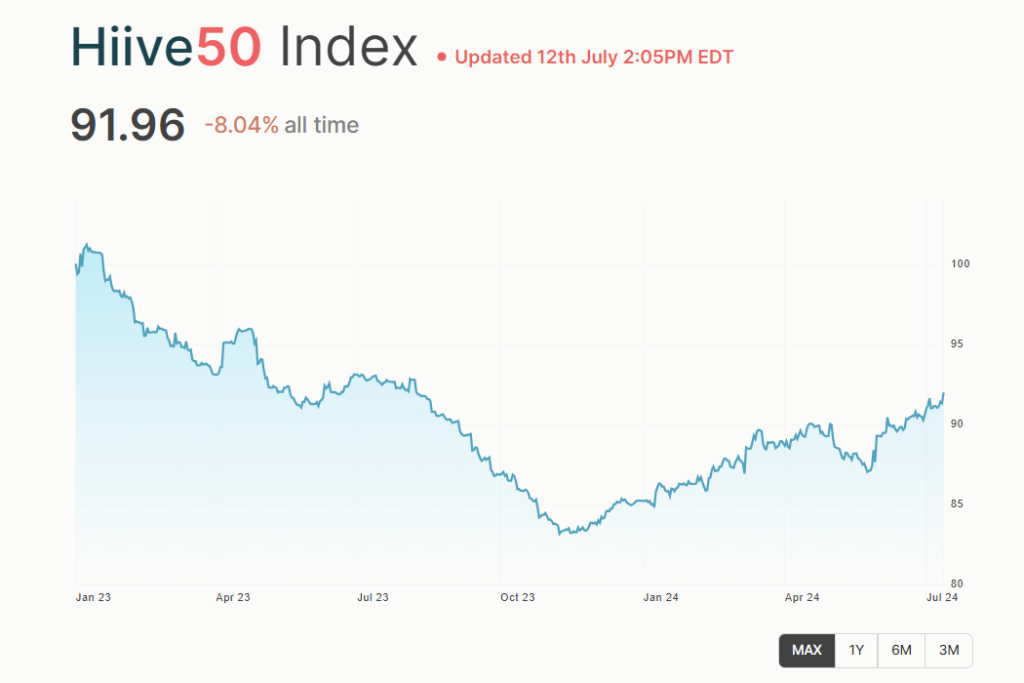Click the Apr 23 axis label
This screenshot has width=1024, height=683.
(233, 597)
